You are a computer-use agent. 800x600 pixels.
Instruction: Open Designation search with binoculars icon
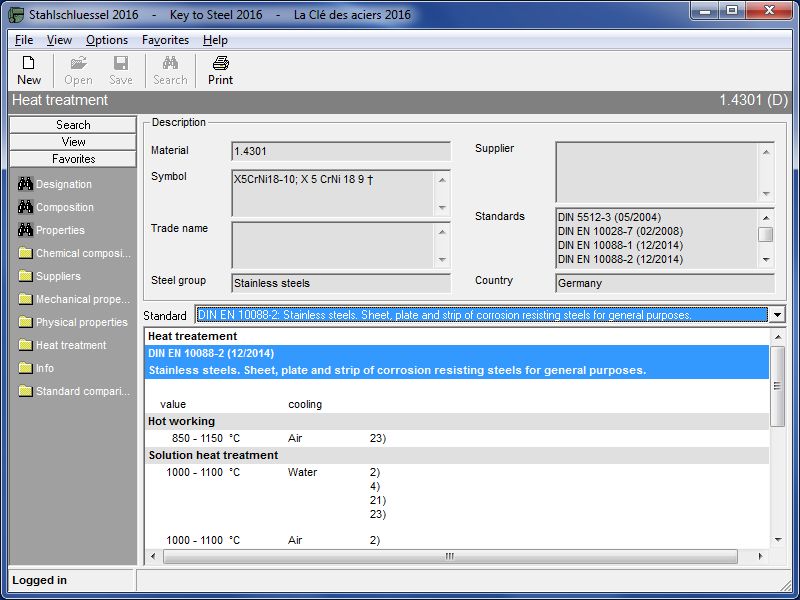pyautogui.click(x=26, y=184)
